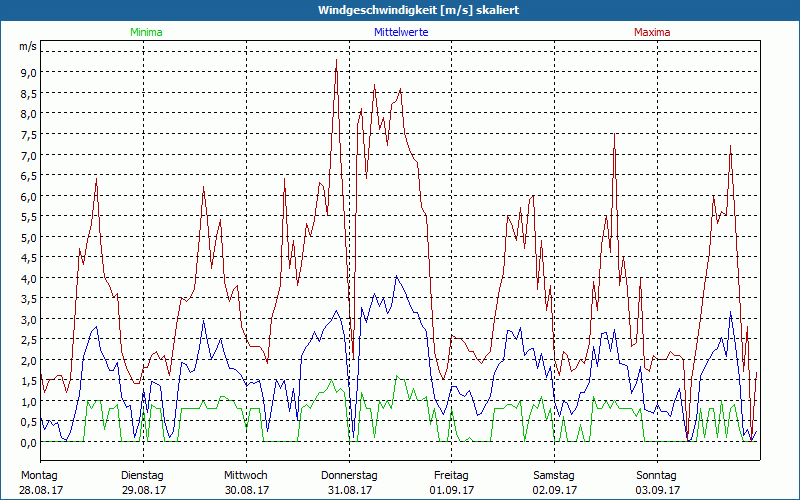Select the Samstag day label
This screenshot has width=800, height=500.
(x=554, y=475)
